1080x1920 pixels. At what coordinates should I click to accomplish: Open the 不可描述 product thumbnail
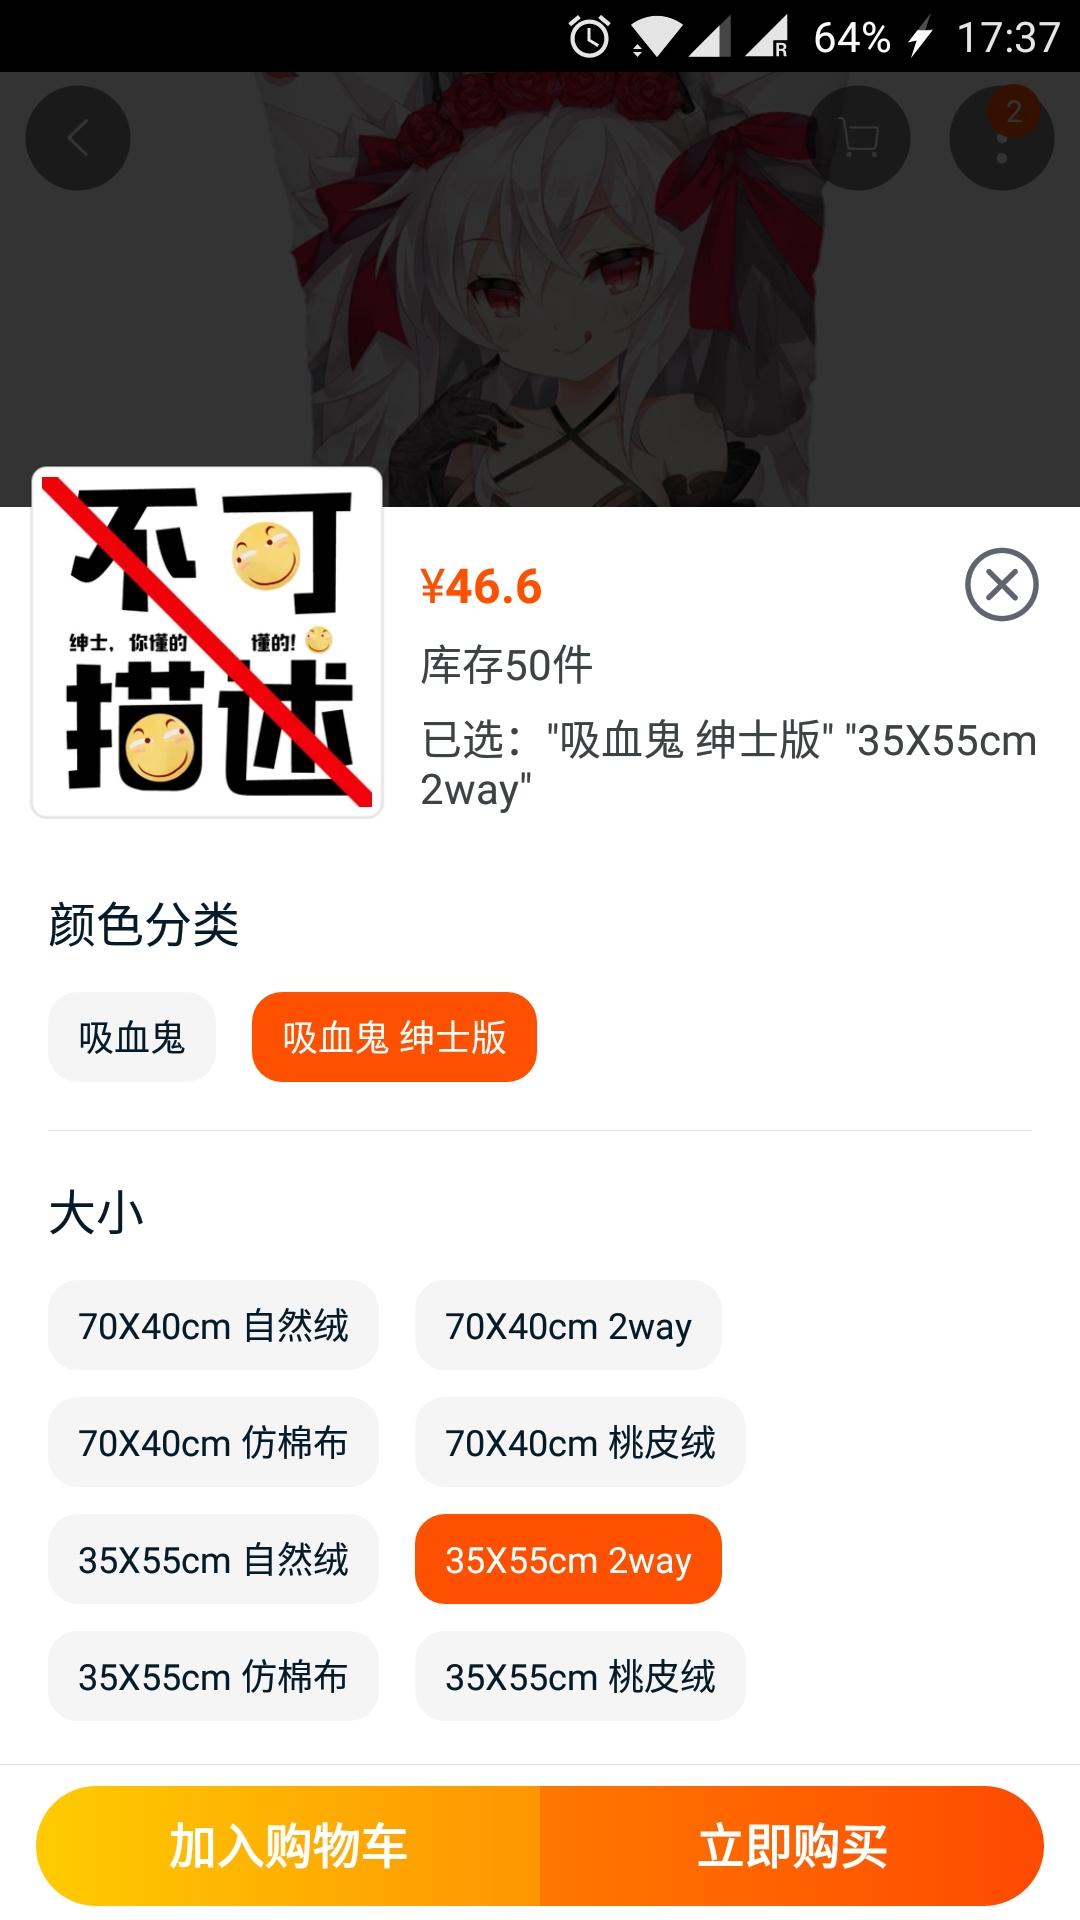click(207, 642)
